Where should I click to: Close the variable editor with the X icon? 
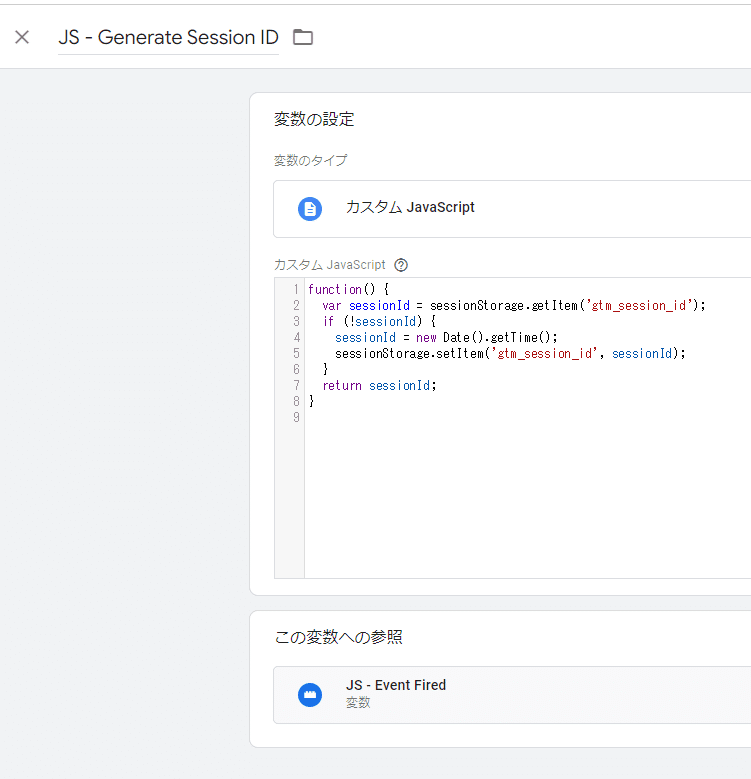[x=22, y=37]
